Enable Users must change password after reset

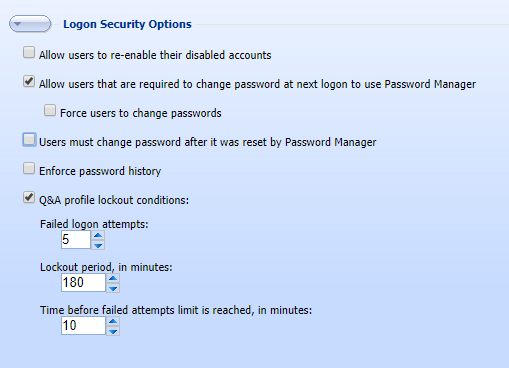point(29,140)
